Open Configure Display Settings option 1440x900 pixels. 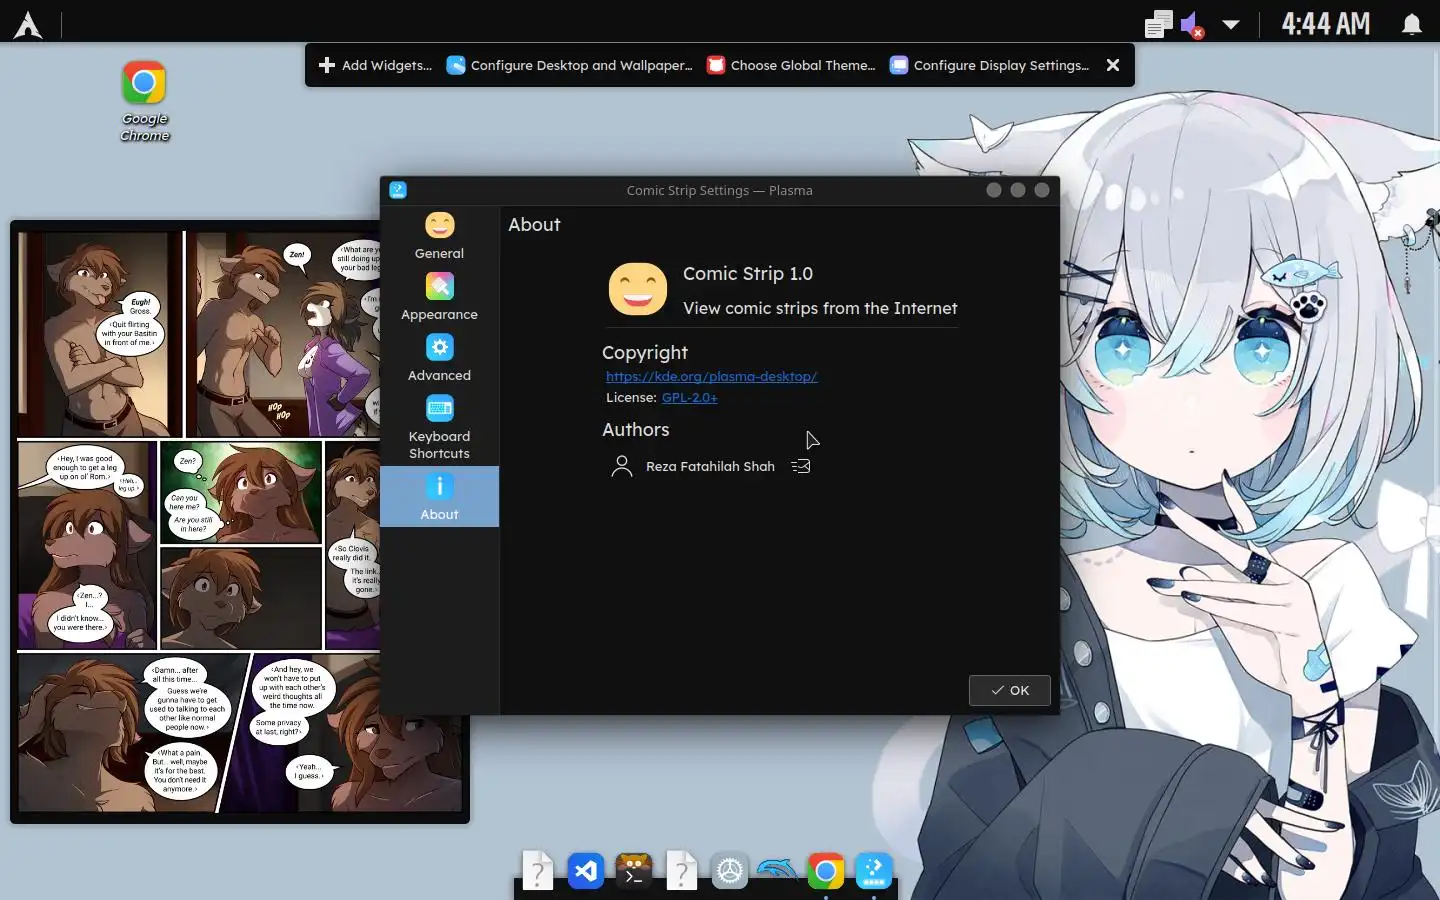pyautogui.click(x=990, y=65)
